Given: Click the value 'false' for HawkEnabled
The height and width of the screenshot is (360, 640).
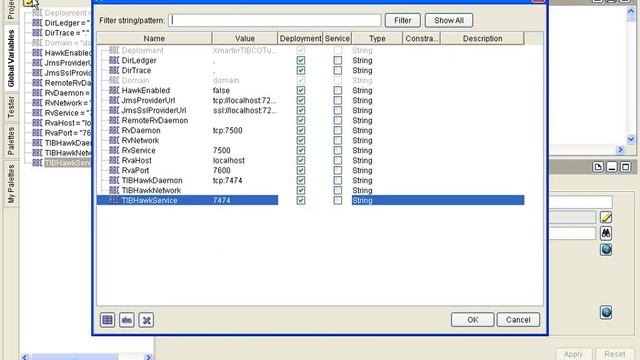Looking at the screenshot, I should pyautogui.click(x=221, y=90).
